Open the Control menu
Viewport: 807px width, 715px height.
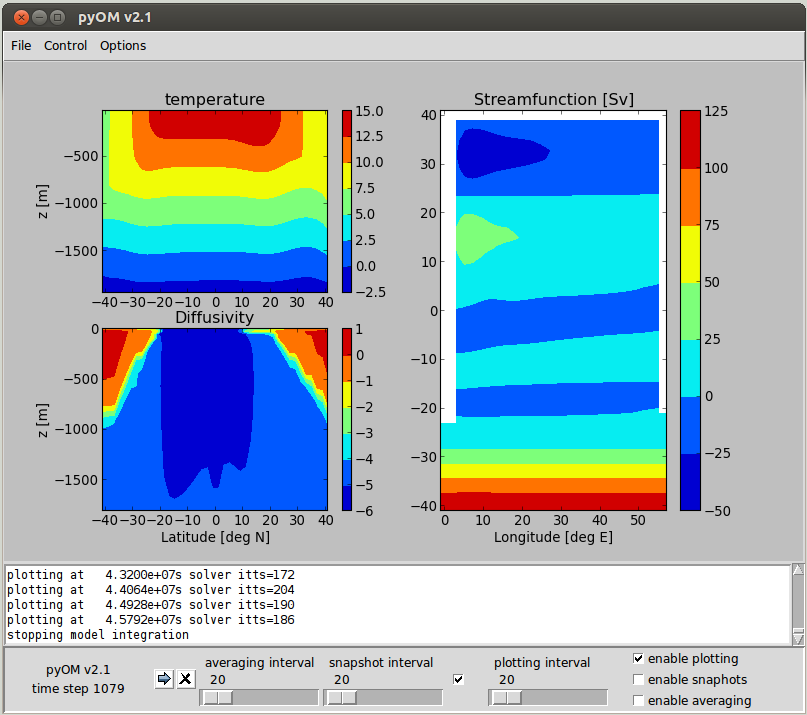[65, 45]
